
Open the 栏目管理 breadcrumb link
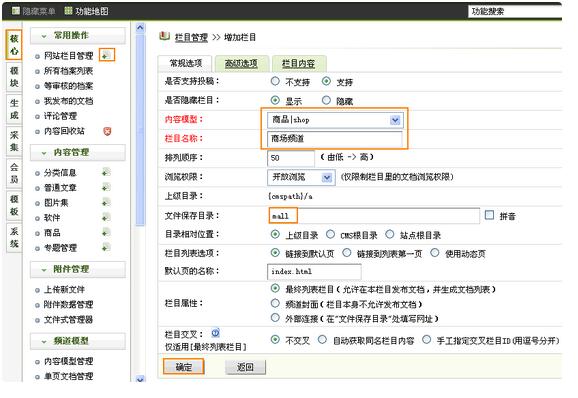coord(191,37)
